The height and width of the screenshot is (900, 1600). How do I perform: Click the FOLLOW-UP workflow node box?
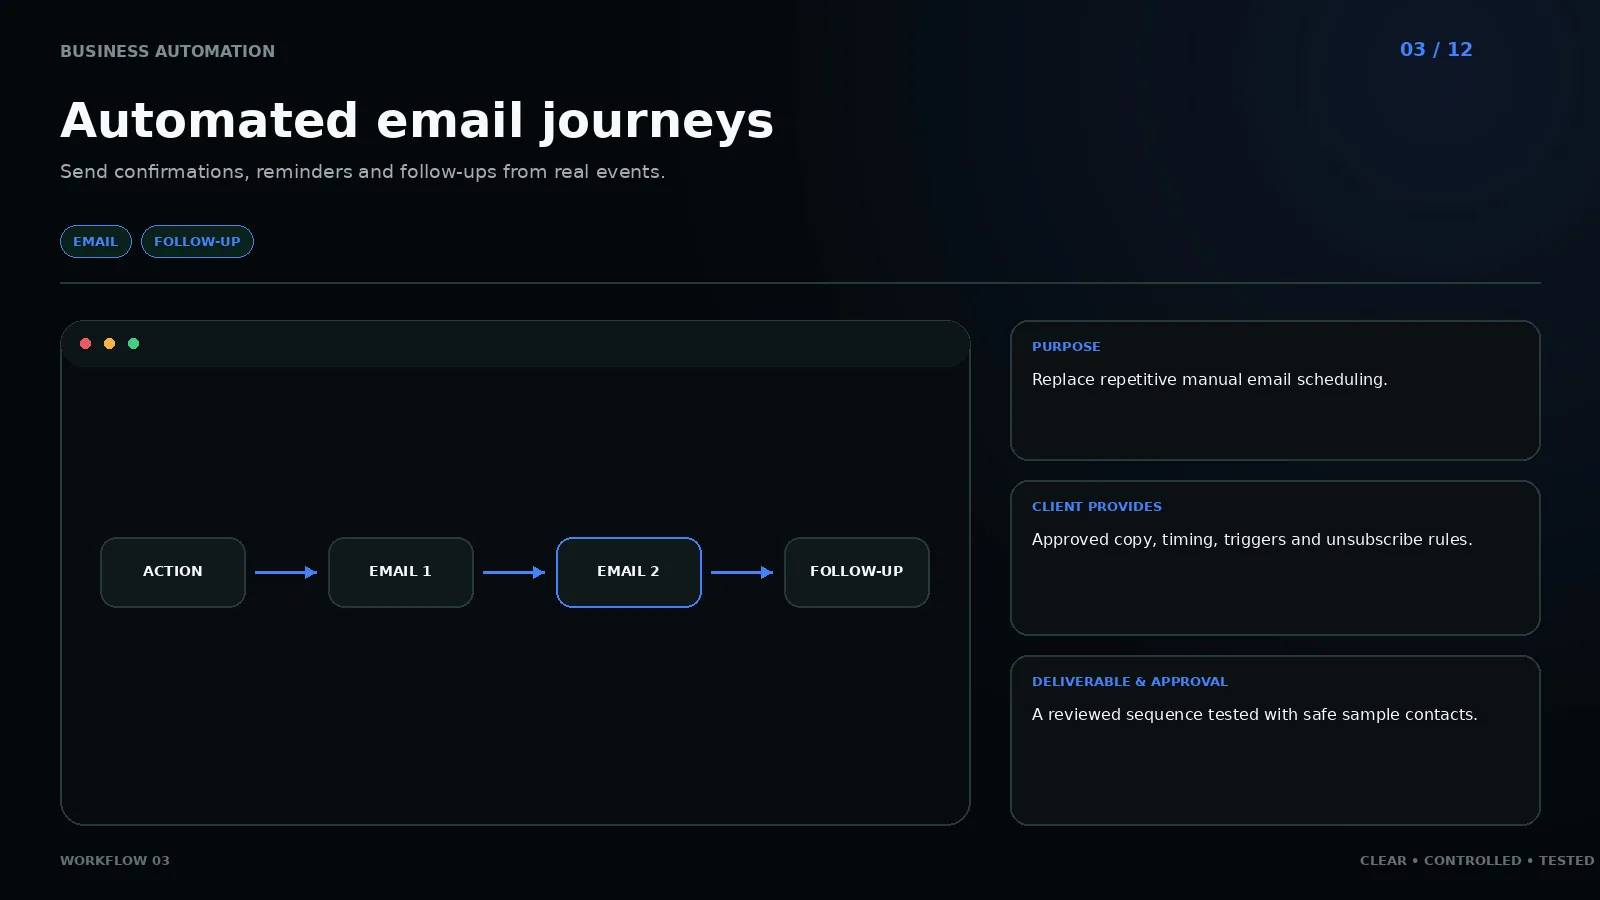coord(857,572)
